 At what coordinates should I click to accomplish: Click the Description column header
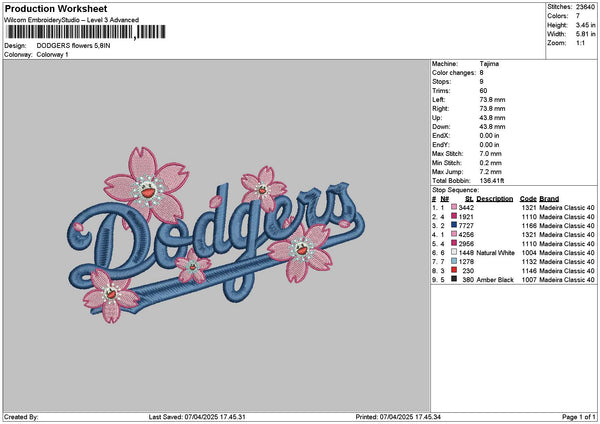(494, 199)
